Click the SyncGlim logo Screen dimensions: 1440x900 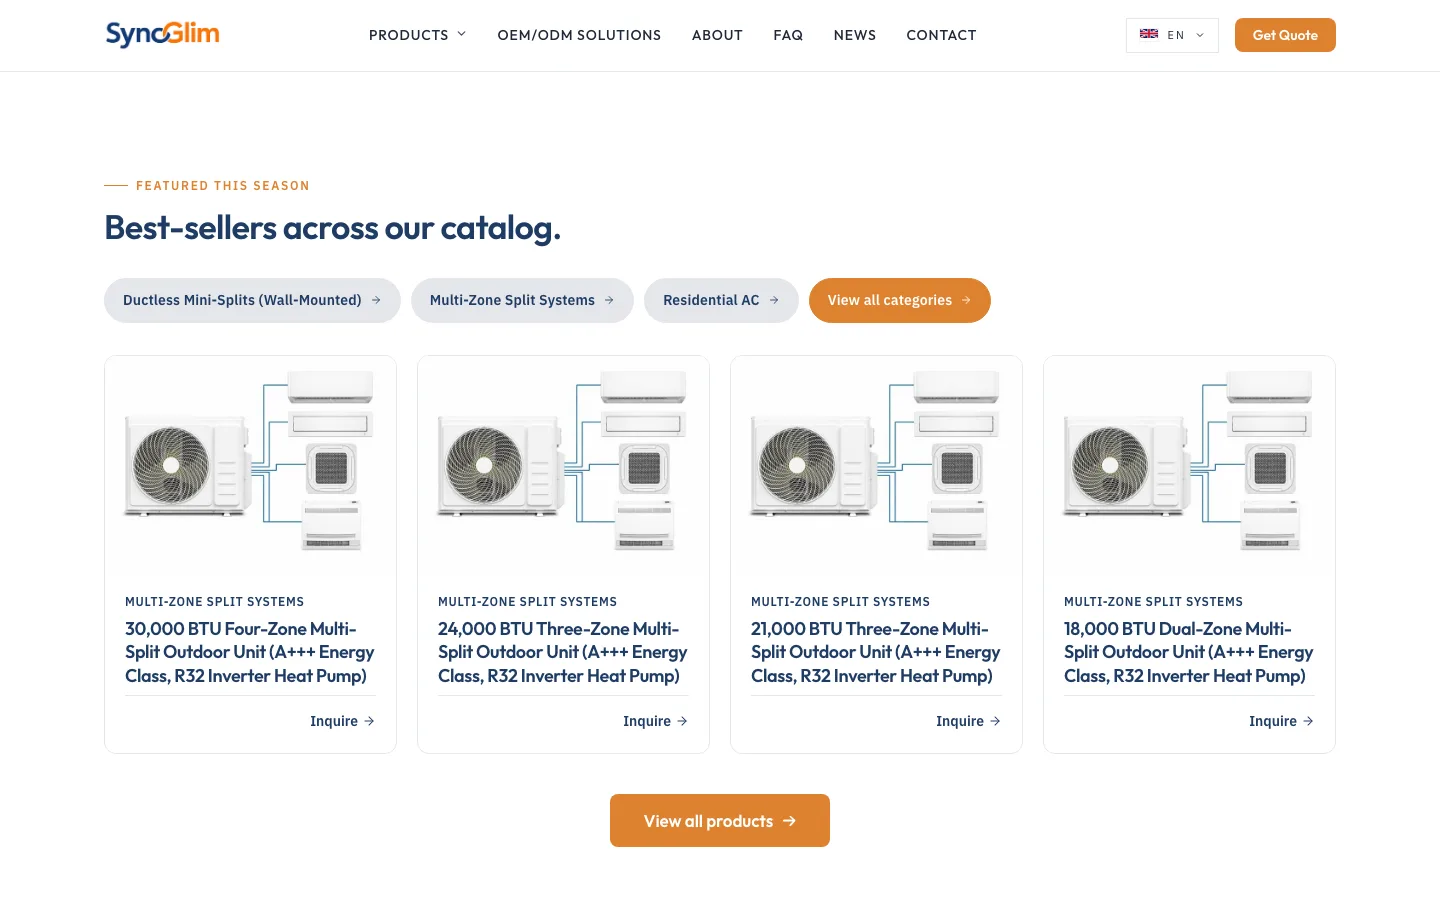tap(162, 35)
